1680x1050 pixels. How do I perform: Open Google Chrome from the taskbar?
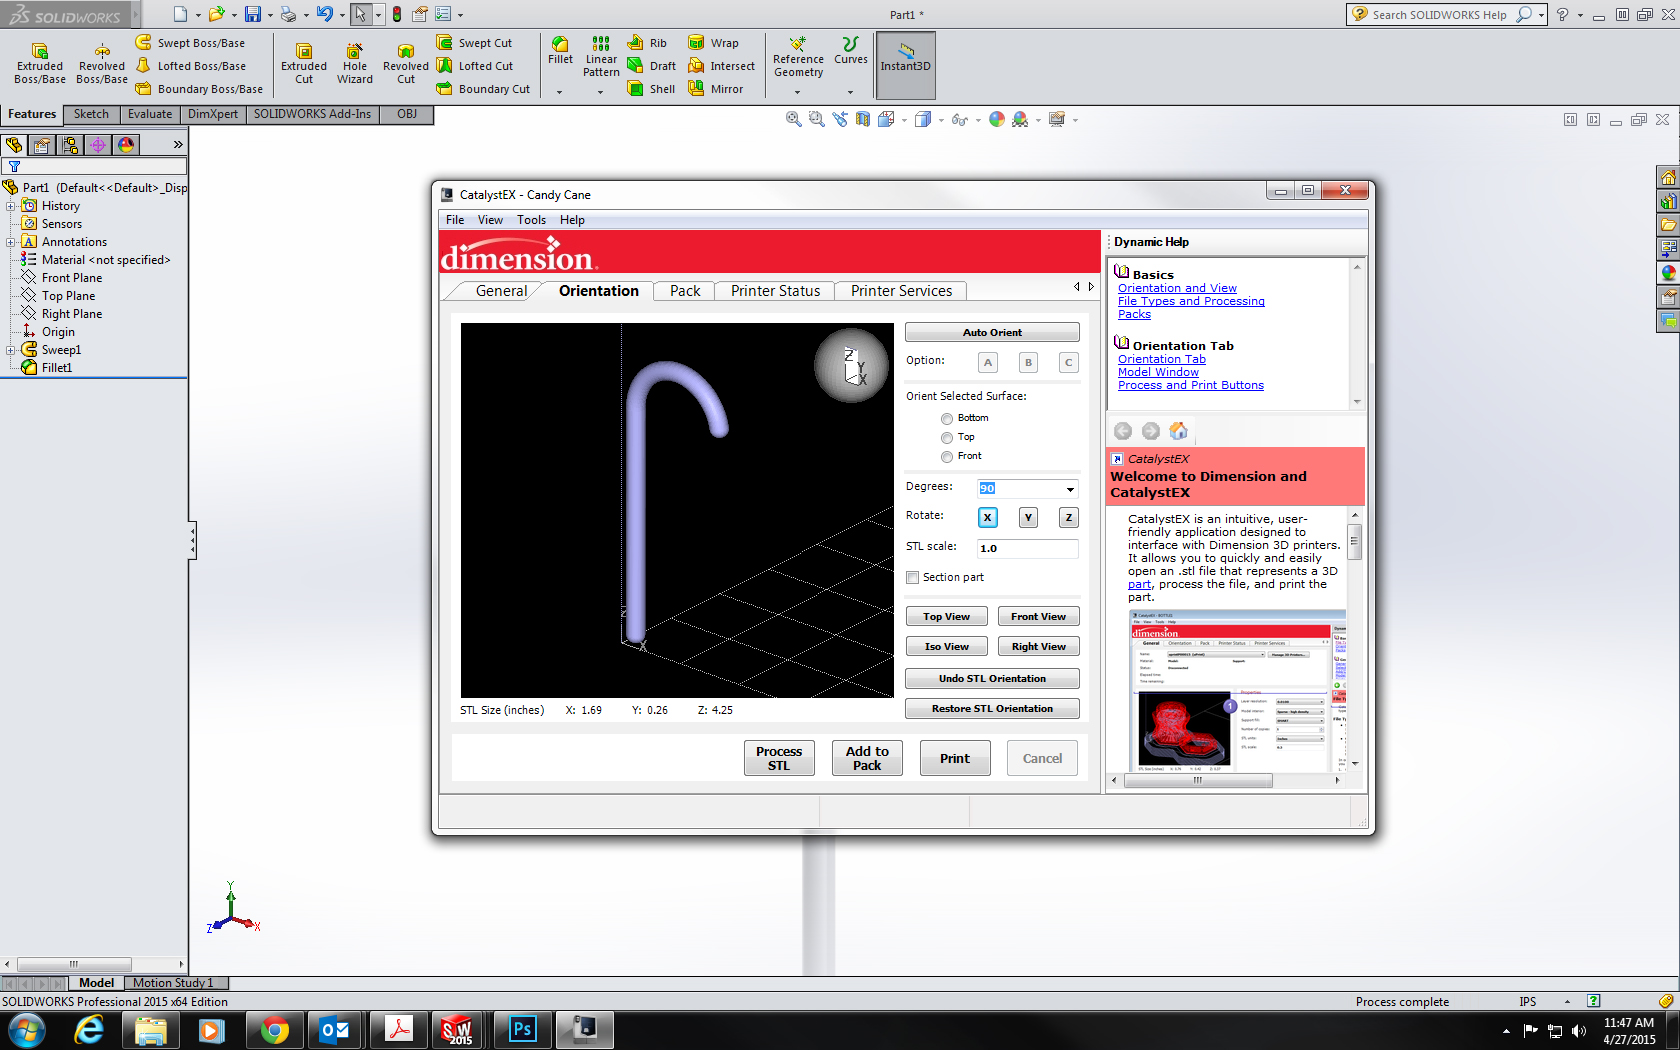point(274,1029)
